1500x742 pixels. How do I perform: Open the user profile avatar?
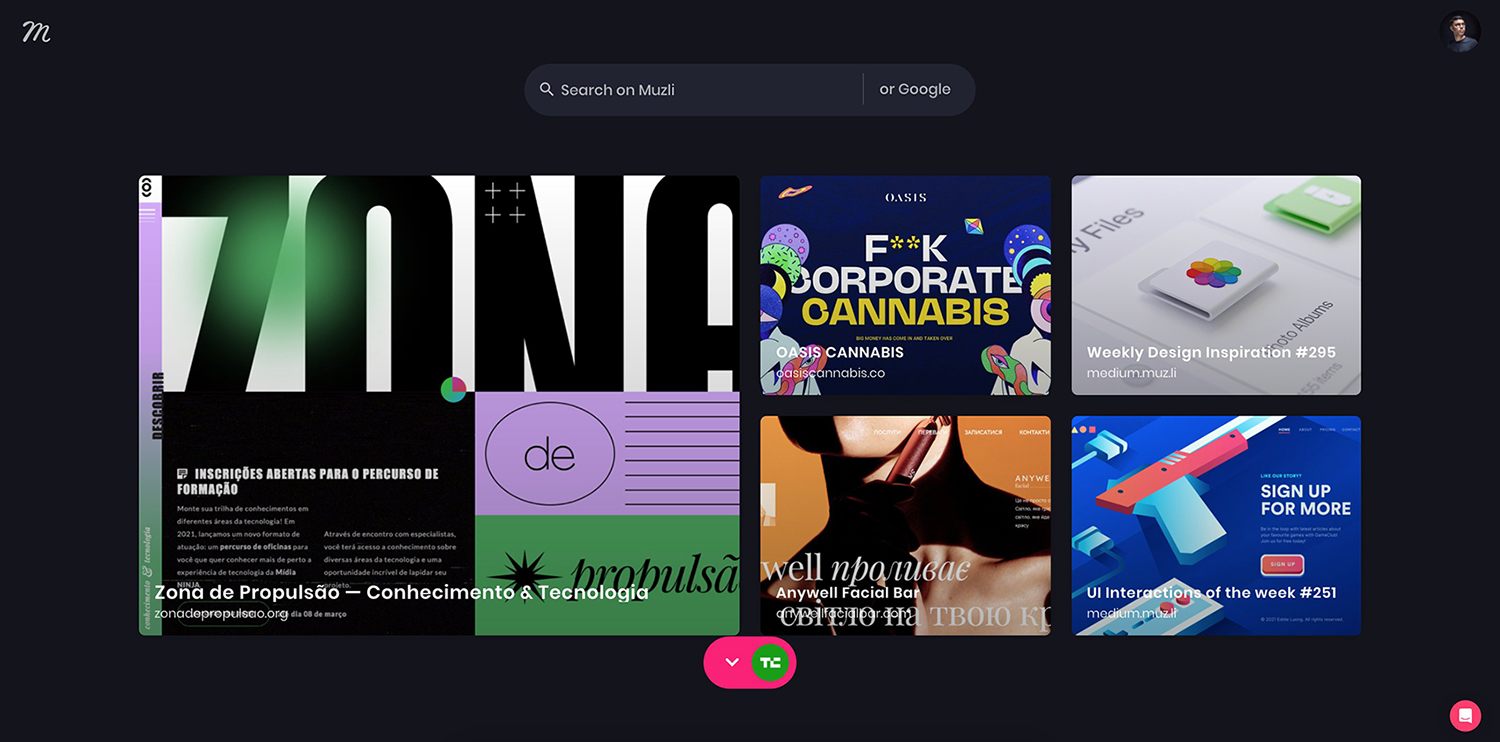(x=1459, y=32)
